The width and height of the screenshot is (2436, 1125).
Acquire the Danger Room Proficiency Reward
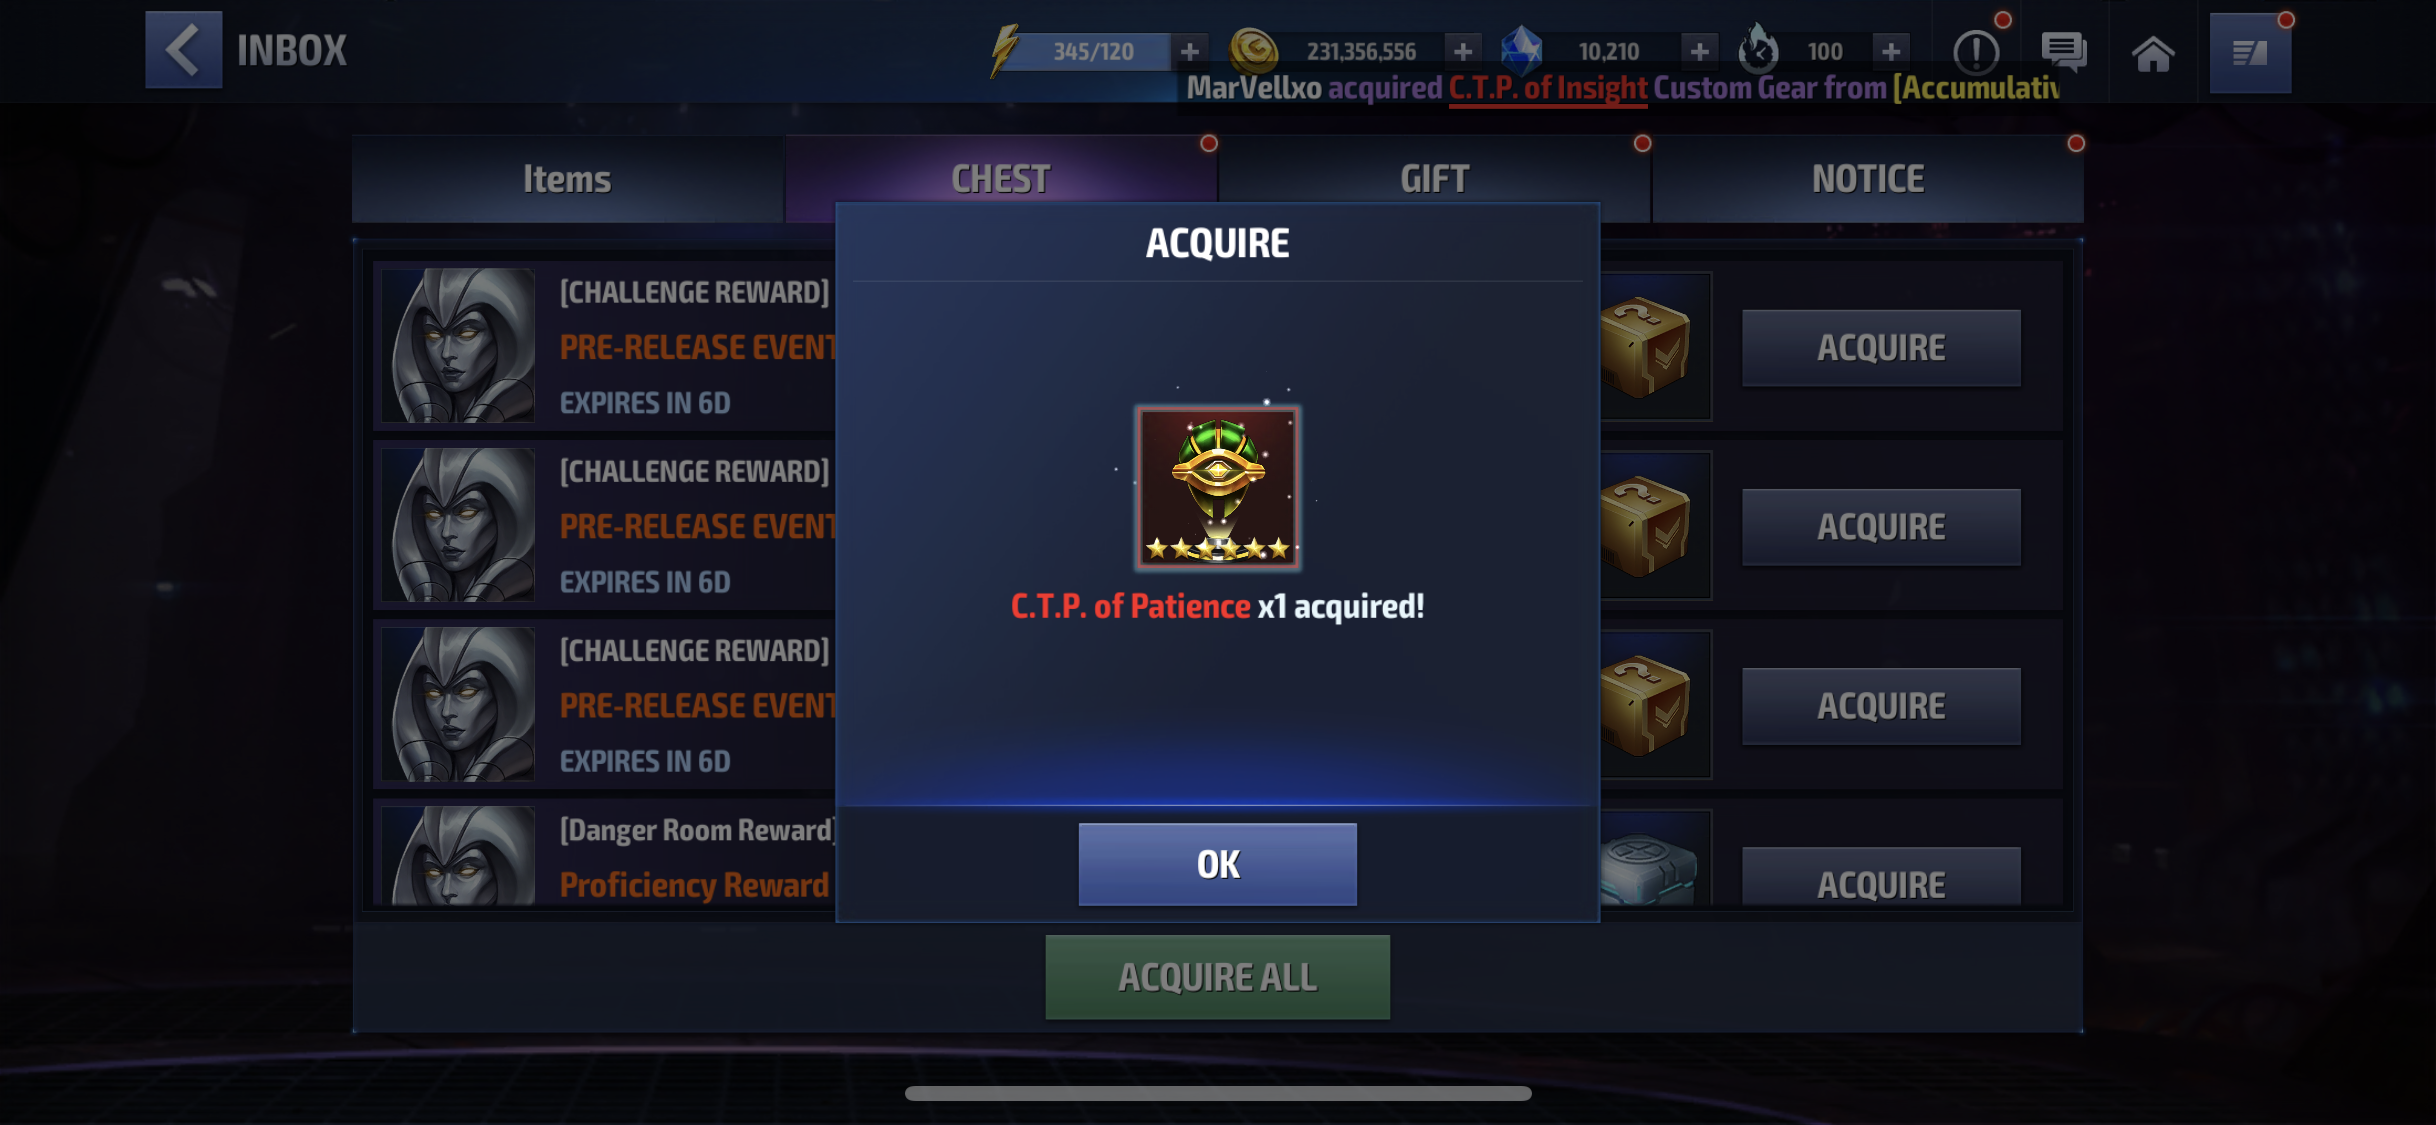(x=1881, y=877)
